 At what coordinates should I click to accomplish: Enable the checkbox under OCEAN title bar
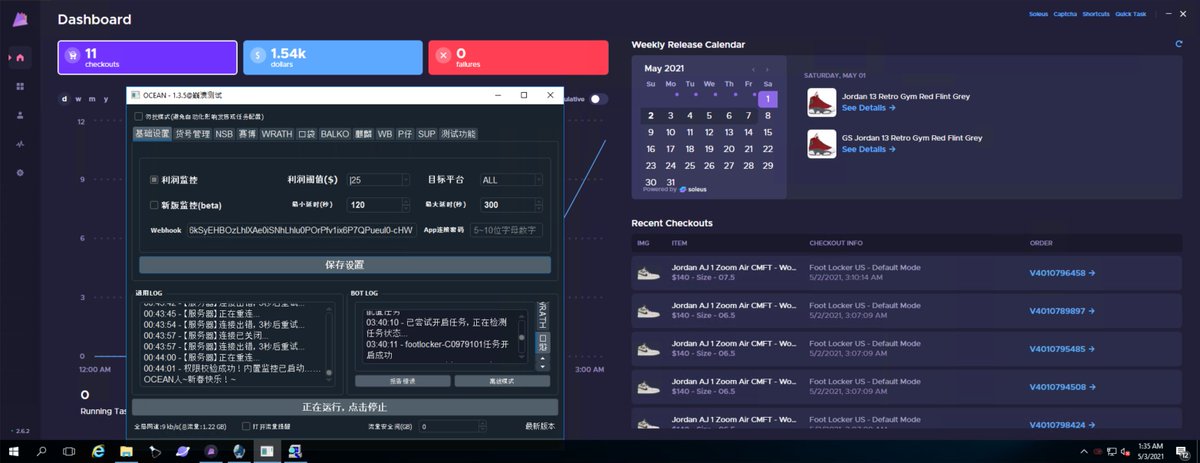[139, 116]
